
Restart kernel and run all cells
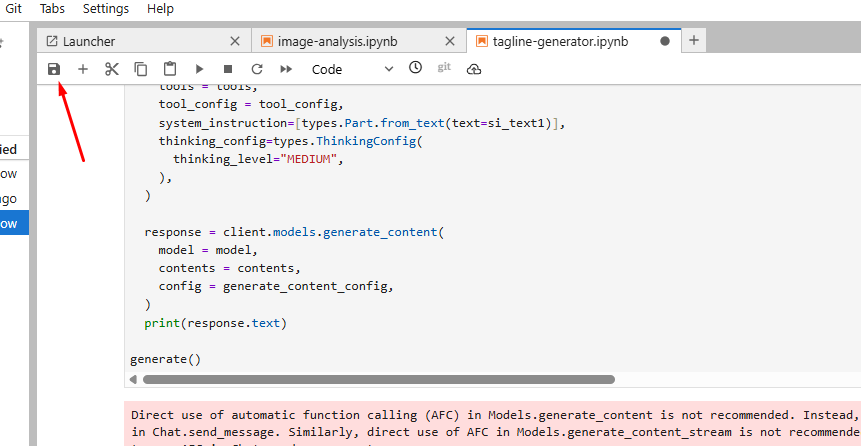point(286,69)
